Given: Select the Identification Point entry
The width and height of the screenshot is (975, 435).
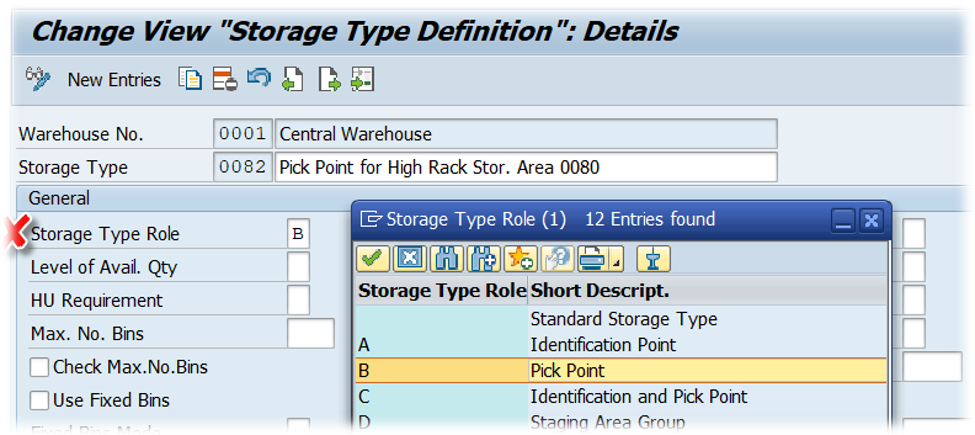Looking at the screenshot, I should click(x=603, y=344).
